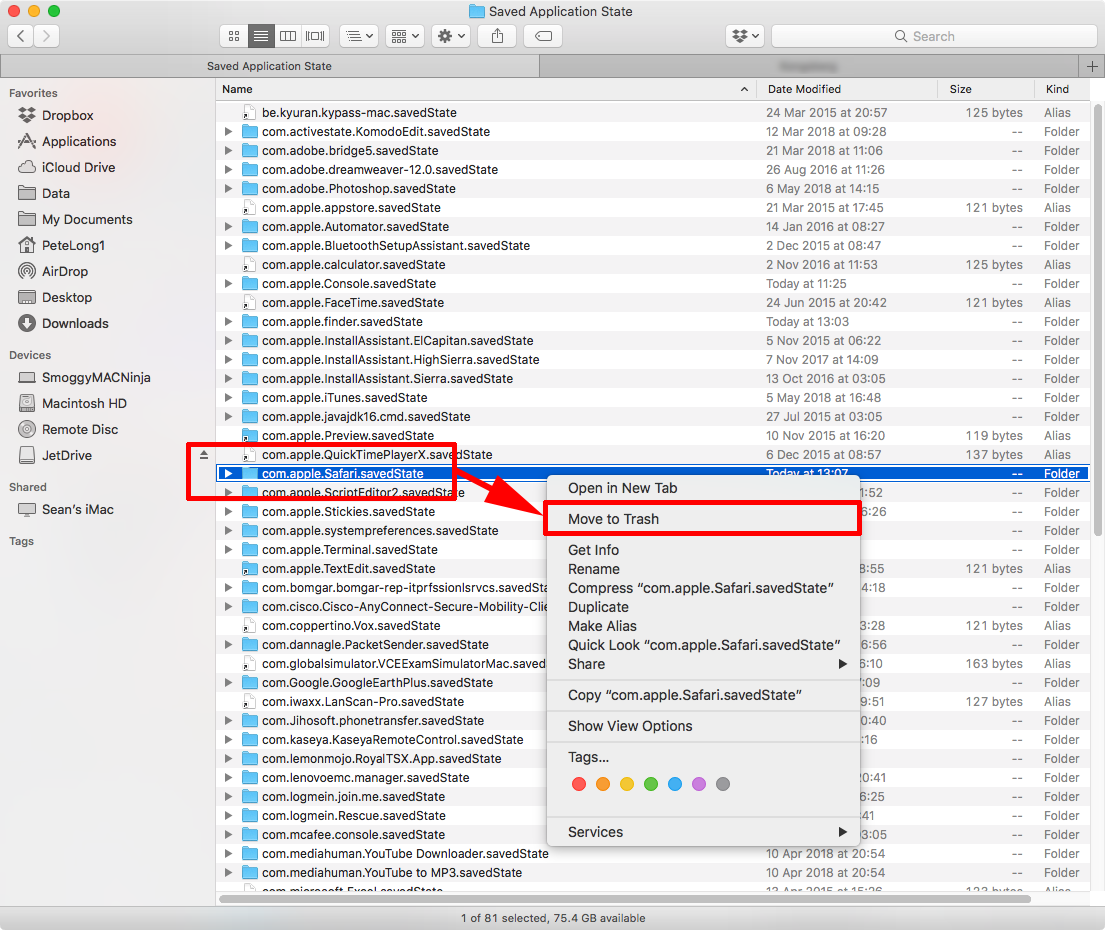
Task: Open Dropbox in the sidebar
Action: point(67,116)
